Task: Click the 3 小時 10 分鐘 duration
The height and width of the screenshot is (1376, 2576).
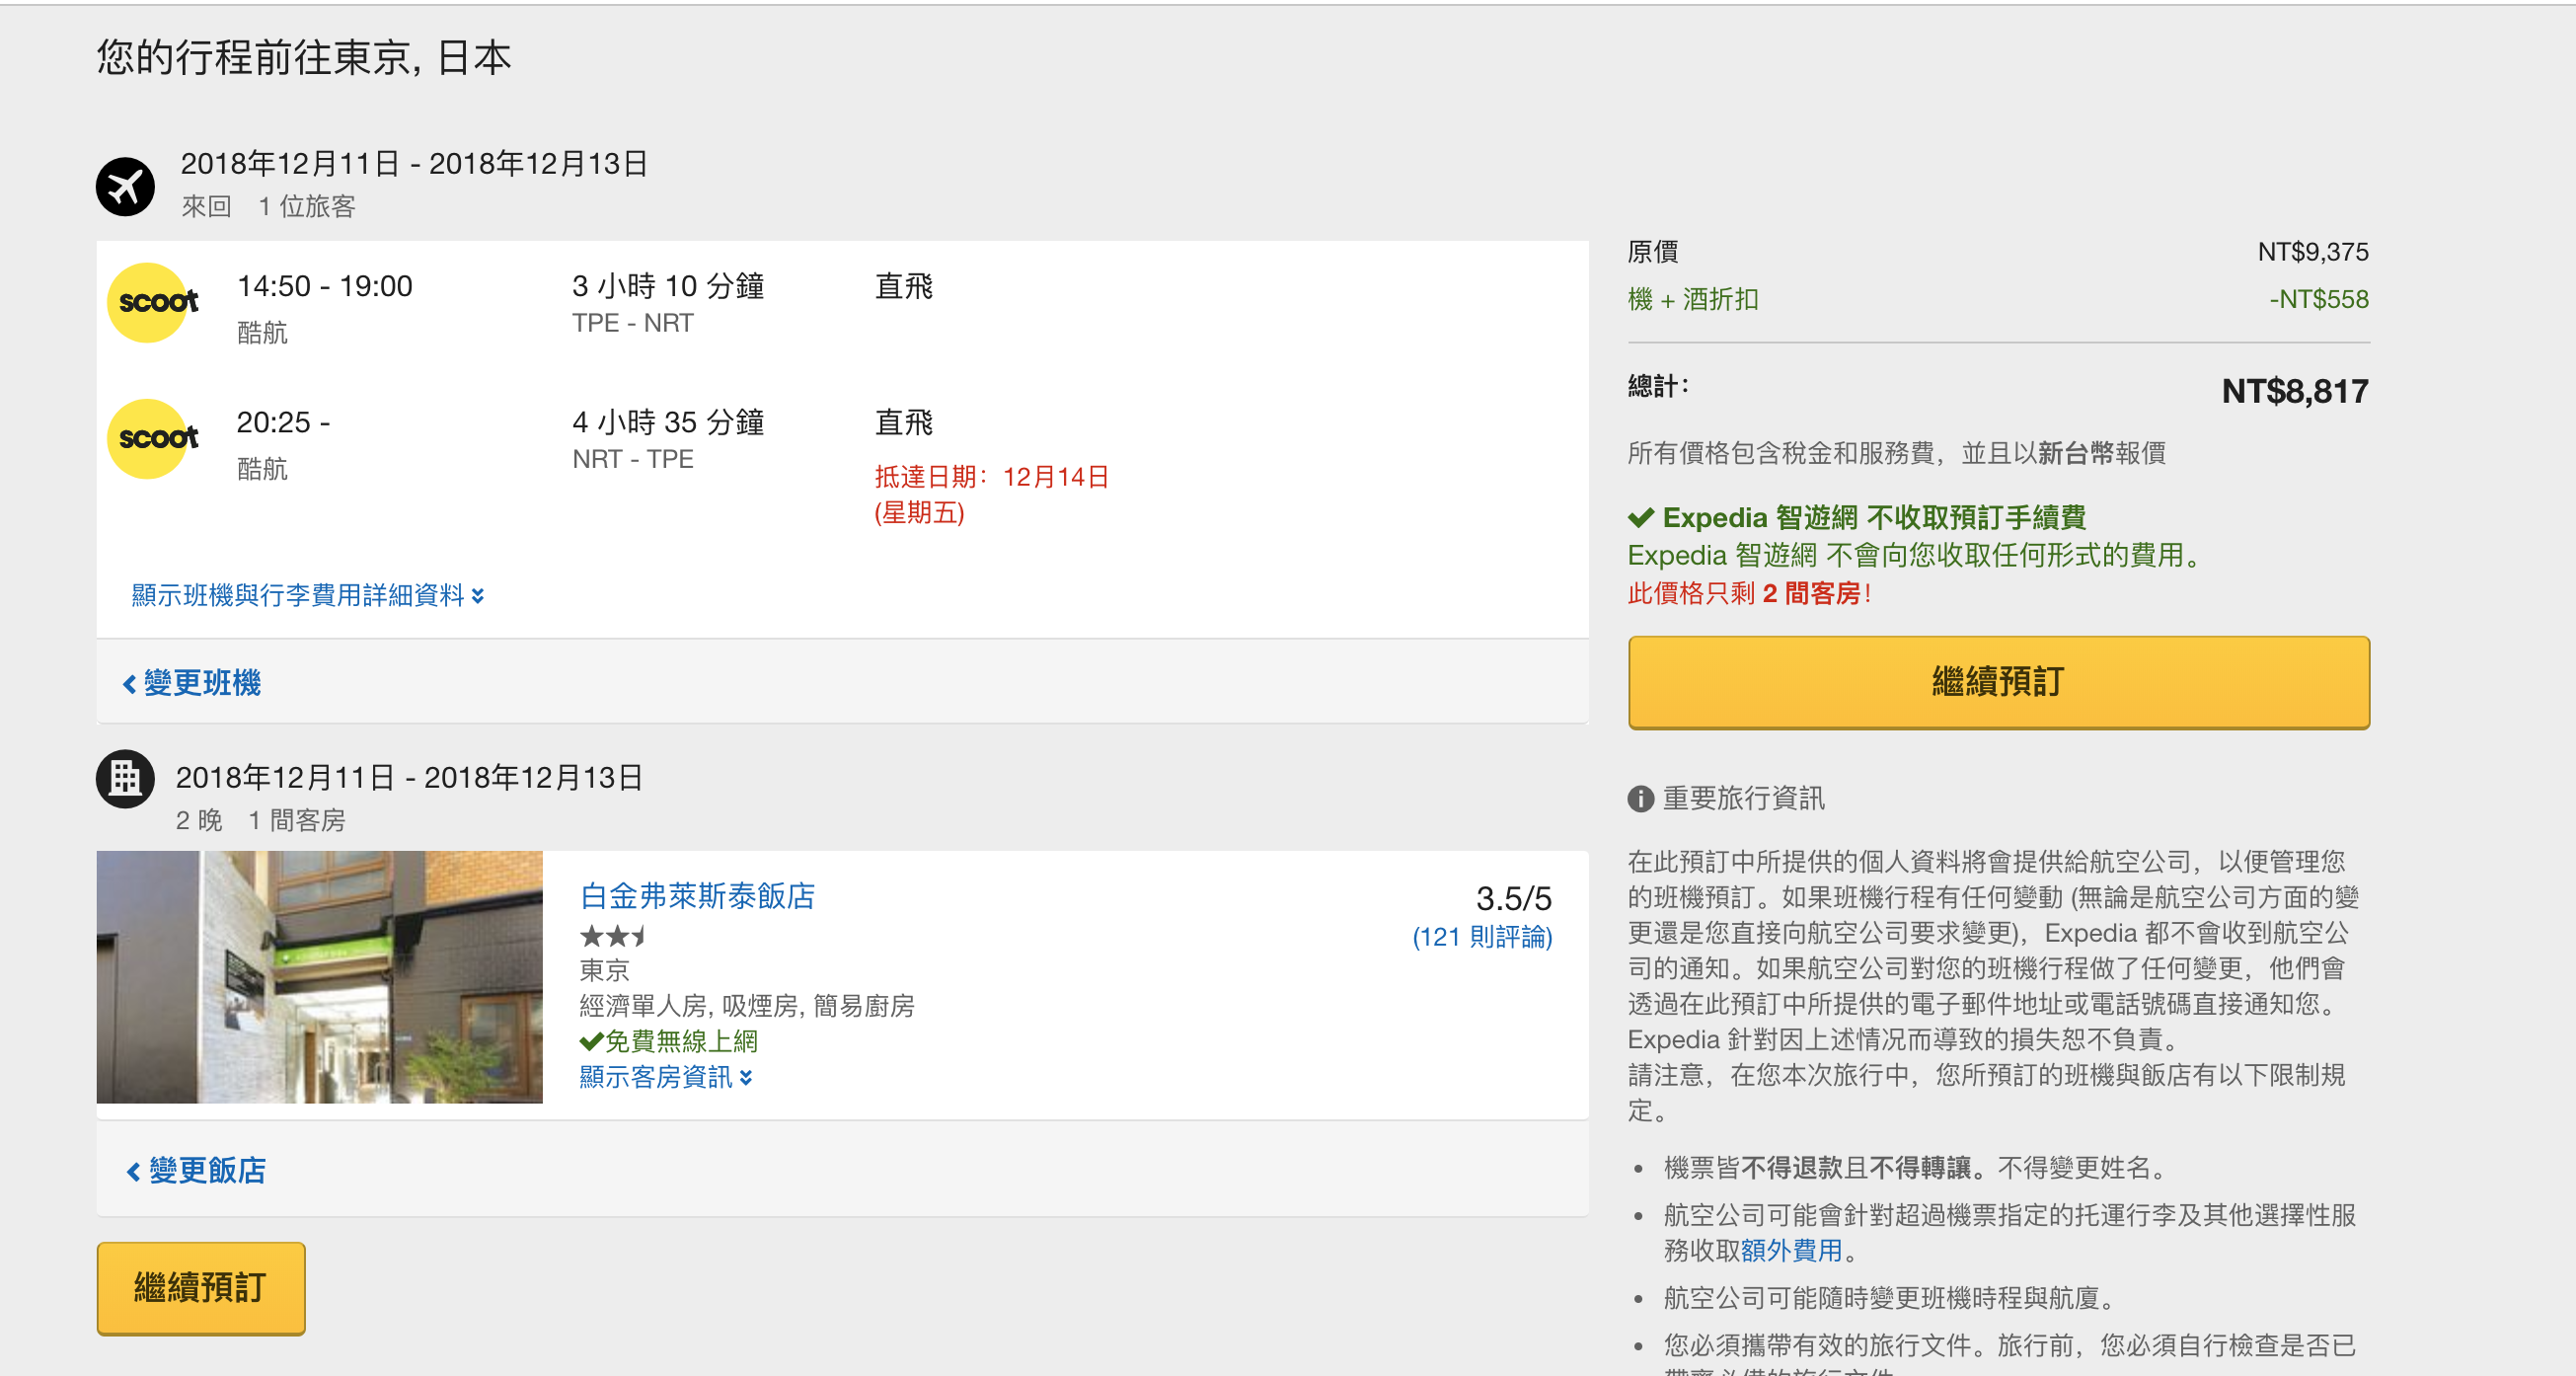Action: tap(668, 286)
